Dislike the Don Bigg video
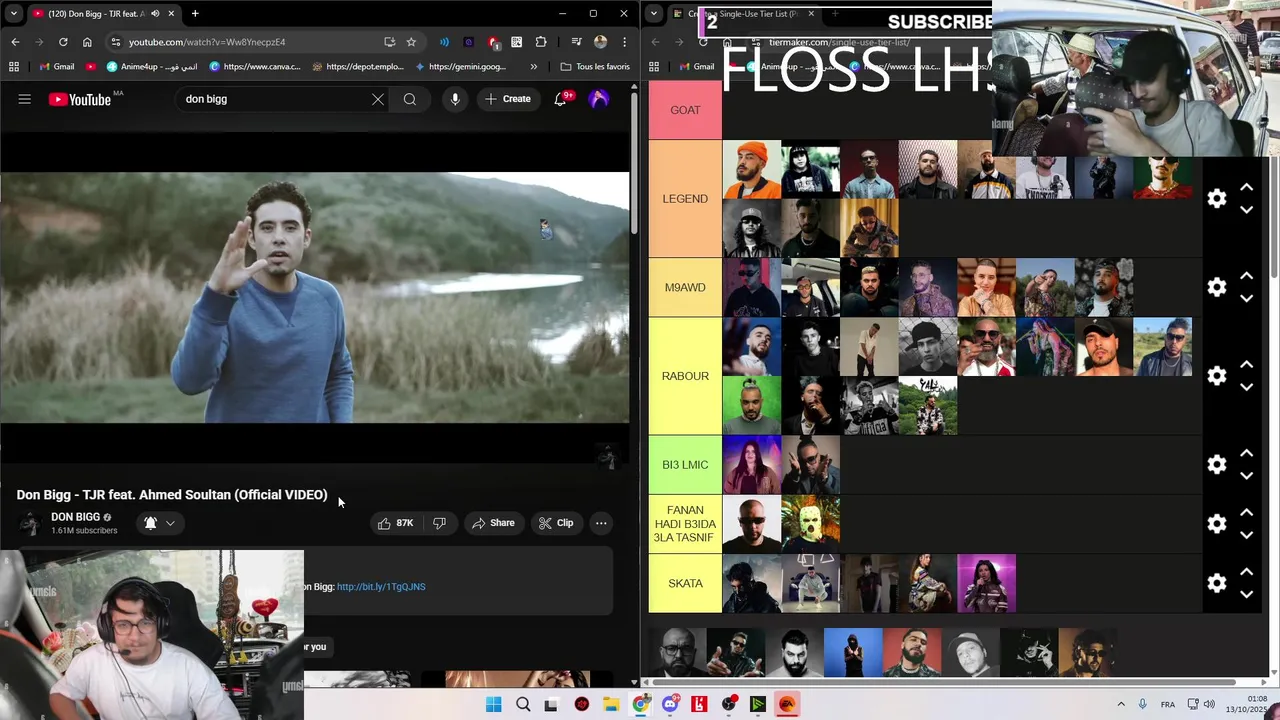1280x720 pixels. point(439,523)
